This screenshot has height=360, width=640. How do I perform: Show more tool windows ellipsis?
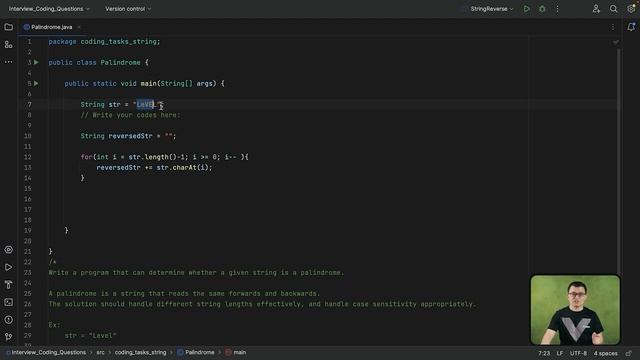click(x=8, y=62)
